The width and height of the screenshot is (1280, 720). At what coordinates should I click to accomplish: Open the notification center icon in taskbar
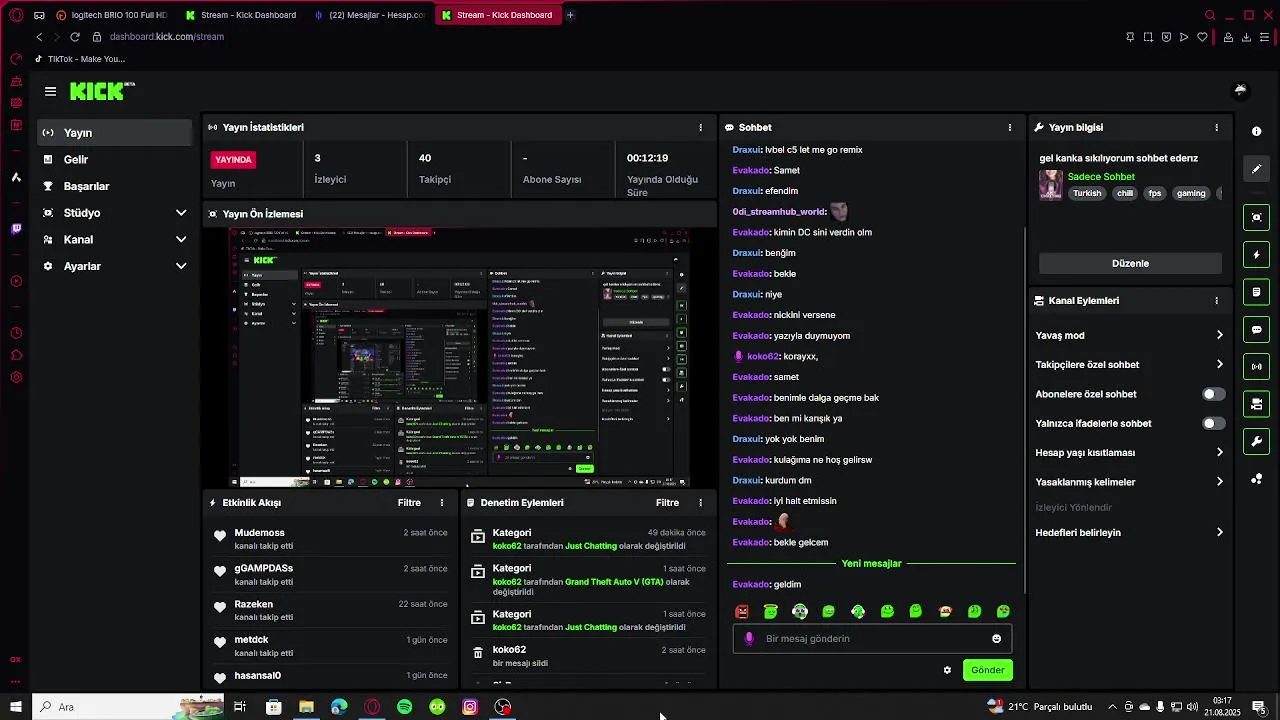(x=1258, y=707)
